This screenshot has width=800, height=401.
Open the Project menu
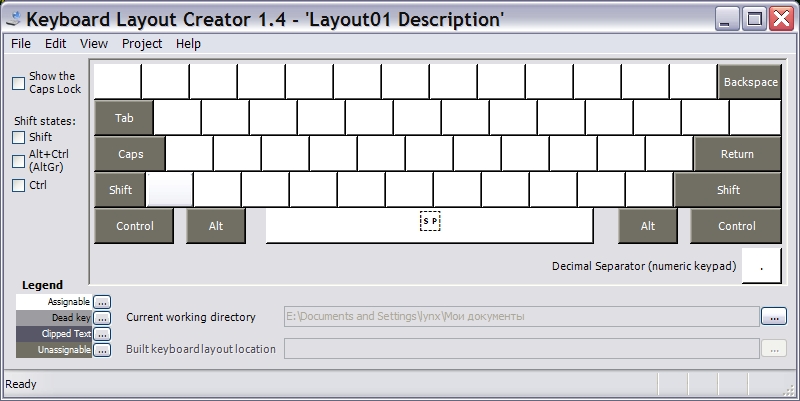click(142, 44)
